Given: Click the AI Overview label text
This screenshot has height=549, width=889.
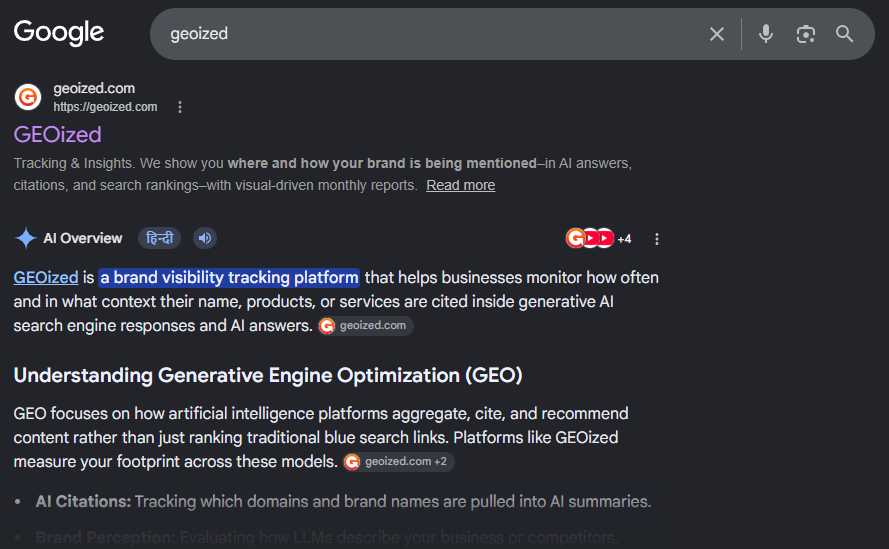Looking at the screenshot, I should [x=83, y=238].
